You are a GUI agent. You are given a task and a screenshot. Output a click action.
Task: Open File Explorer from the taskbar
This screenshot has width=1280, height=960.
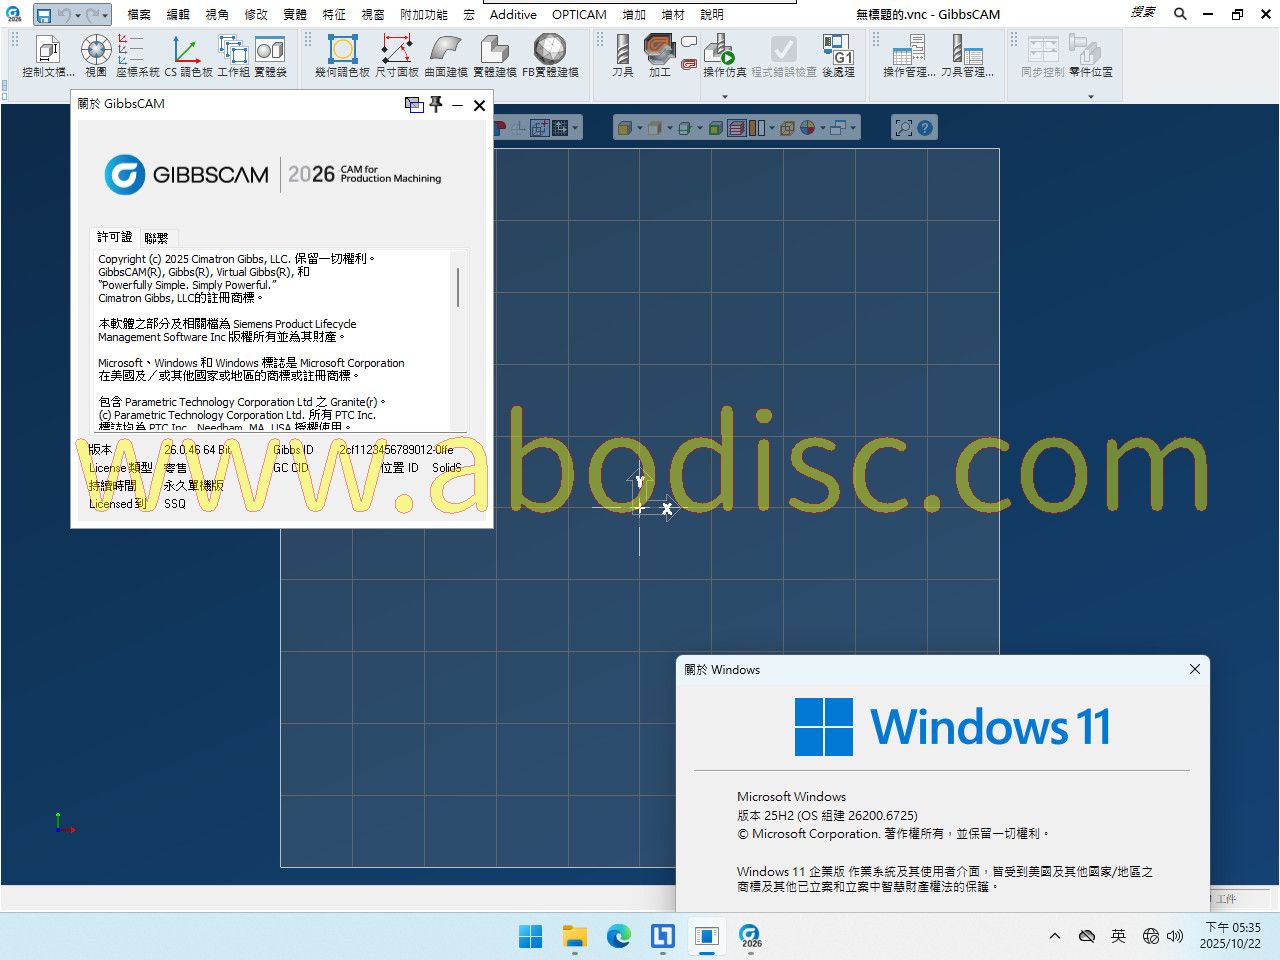pos(574,936)
